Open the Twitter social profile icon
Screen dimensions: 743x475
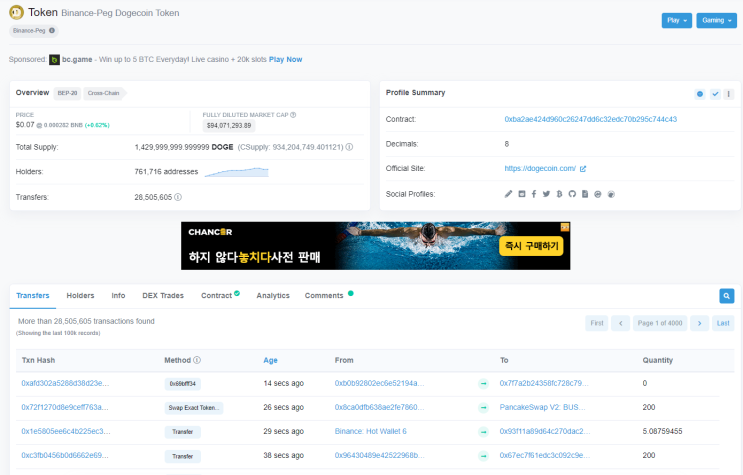[546, 194]
